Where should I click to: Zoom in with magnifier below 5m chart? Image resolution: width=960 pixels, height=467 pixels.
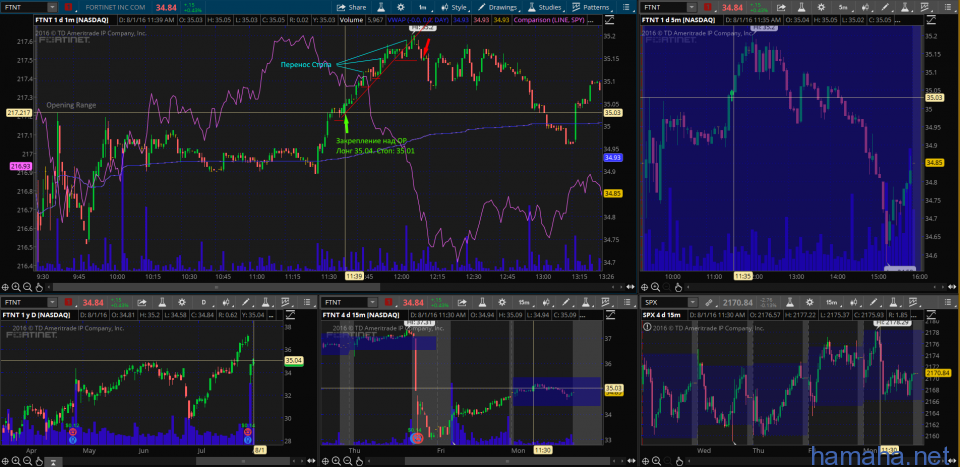[x=656, y=286]
